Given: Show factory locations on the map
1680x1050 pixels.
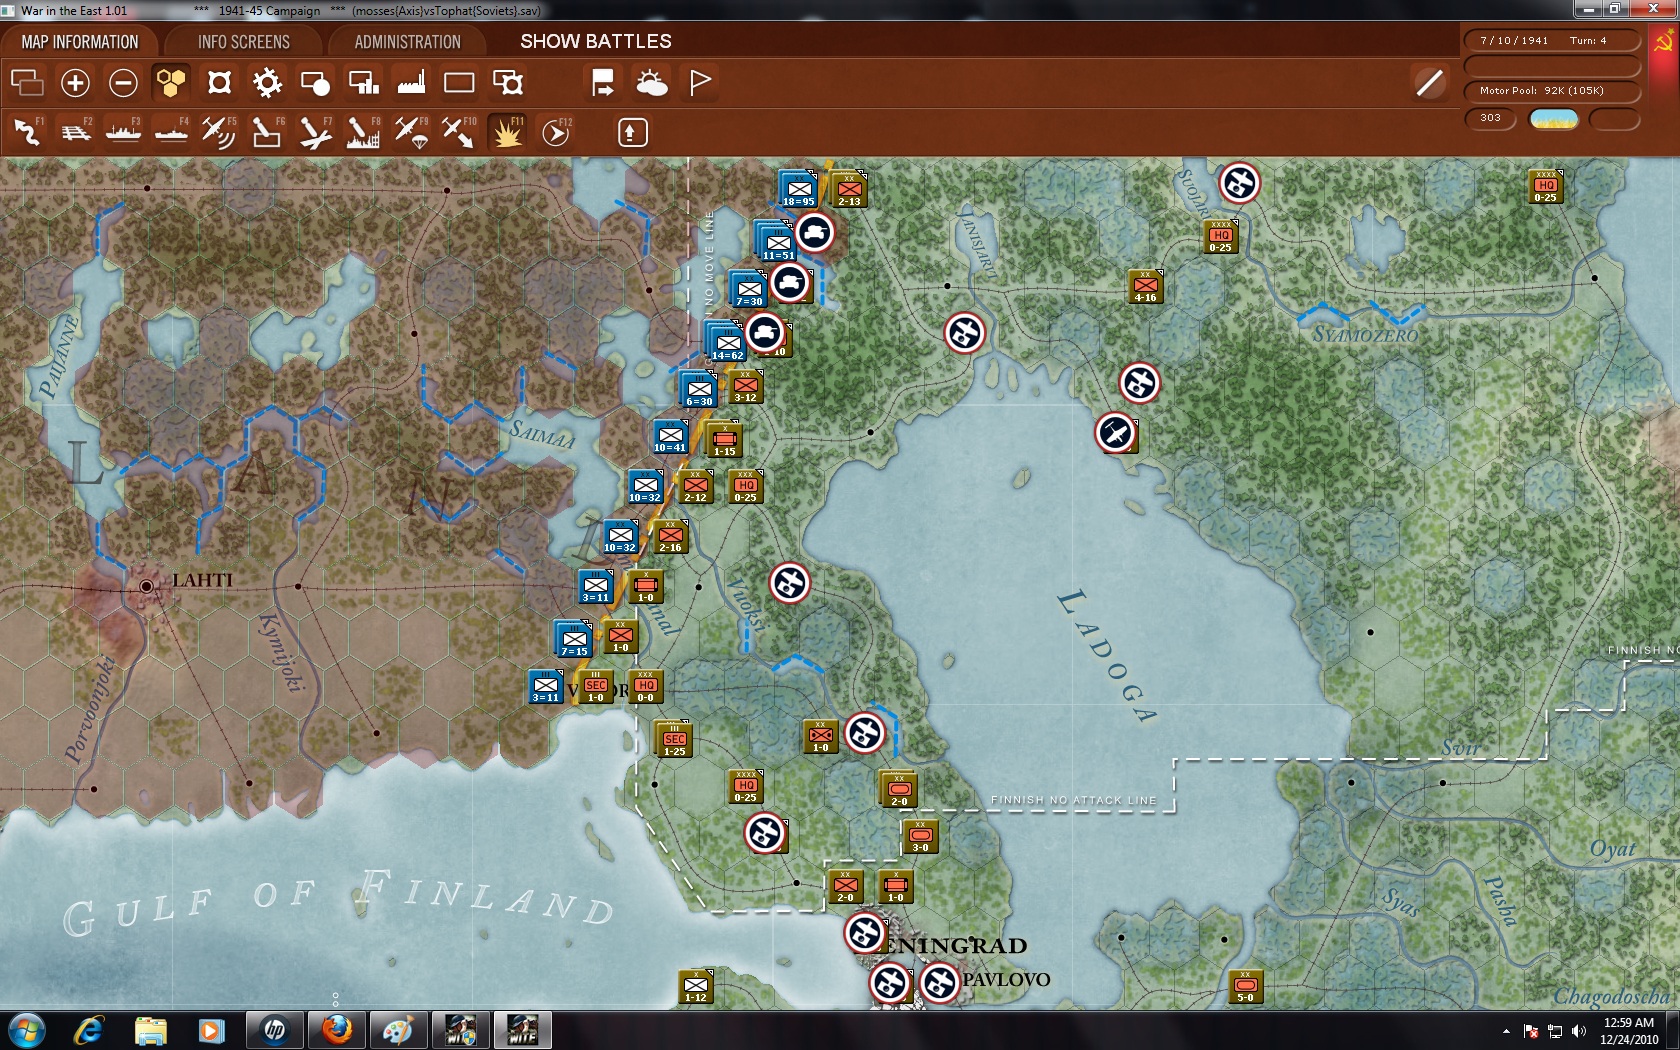Looking at the screenshot, I should pyautogui.click(x=411, y=82).
